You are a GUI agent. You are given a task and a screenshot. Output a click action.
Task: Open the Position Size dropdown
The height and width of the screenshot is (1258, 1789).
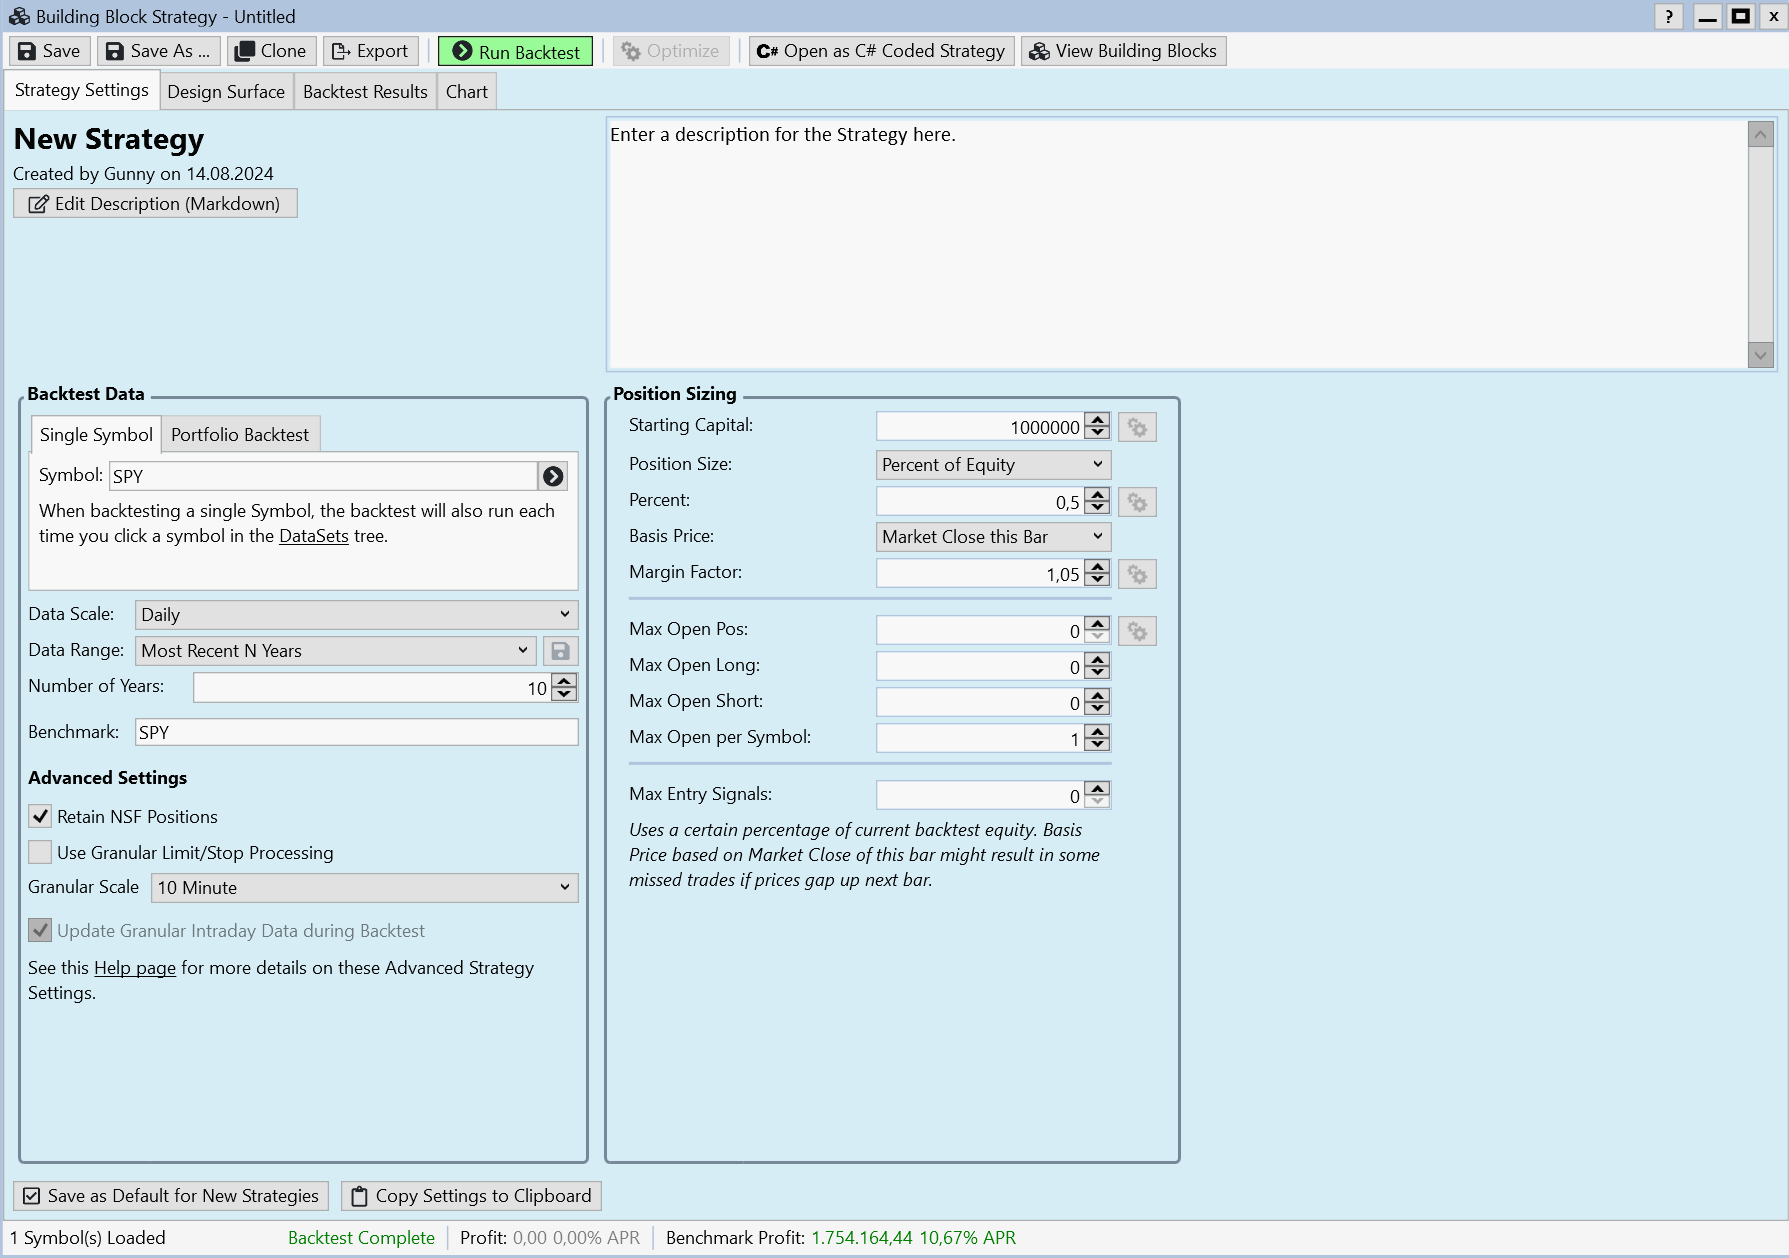coord(993,465)
